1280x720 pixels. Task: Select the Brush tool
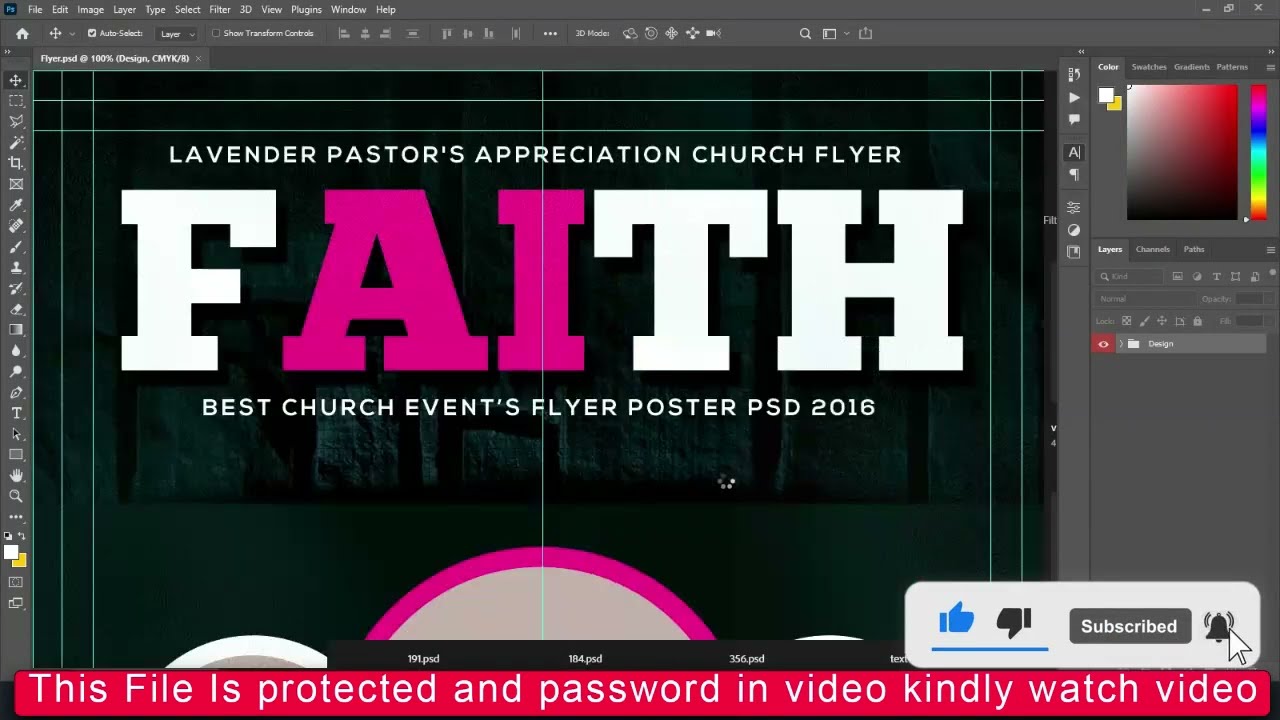tap(16, 247)
